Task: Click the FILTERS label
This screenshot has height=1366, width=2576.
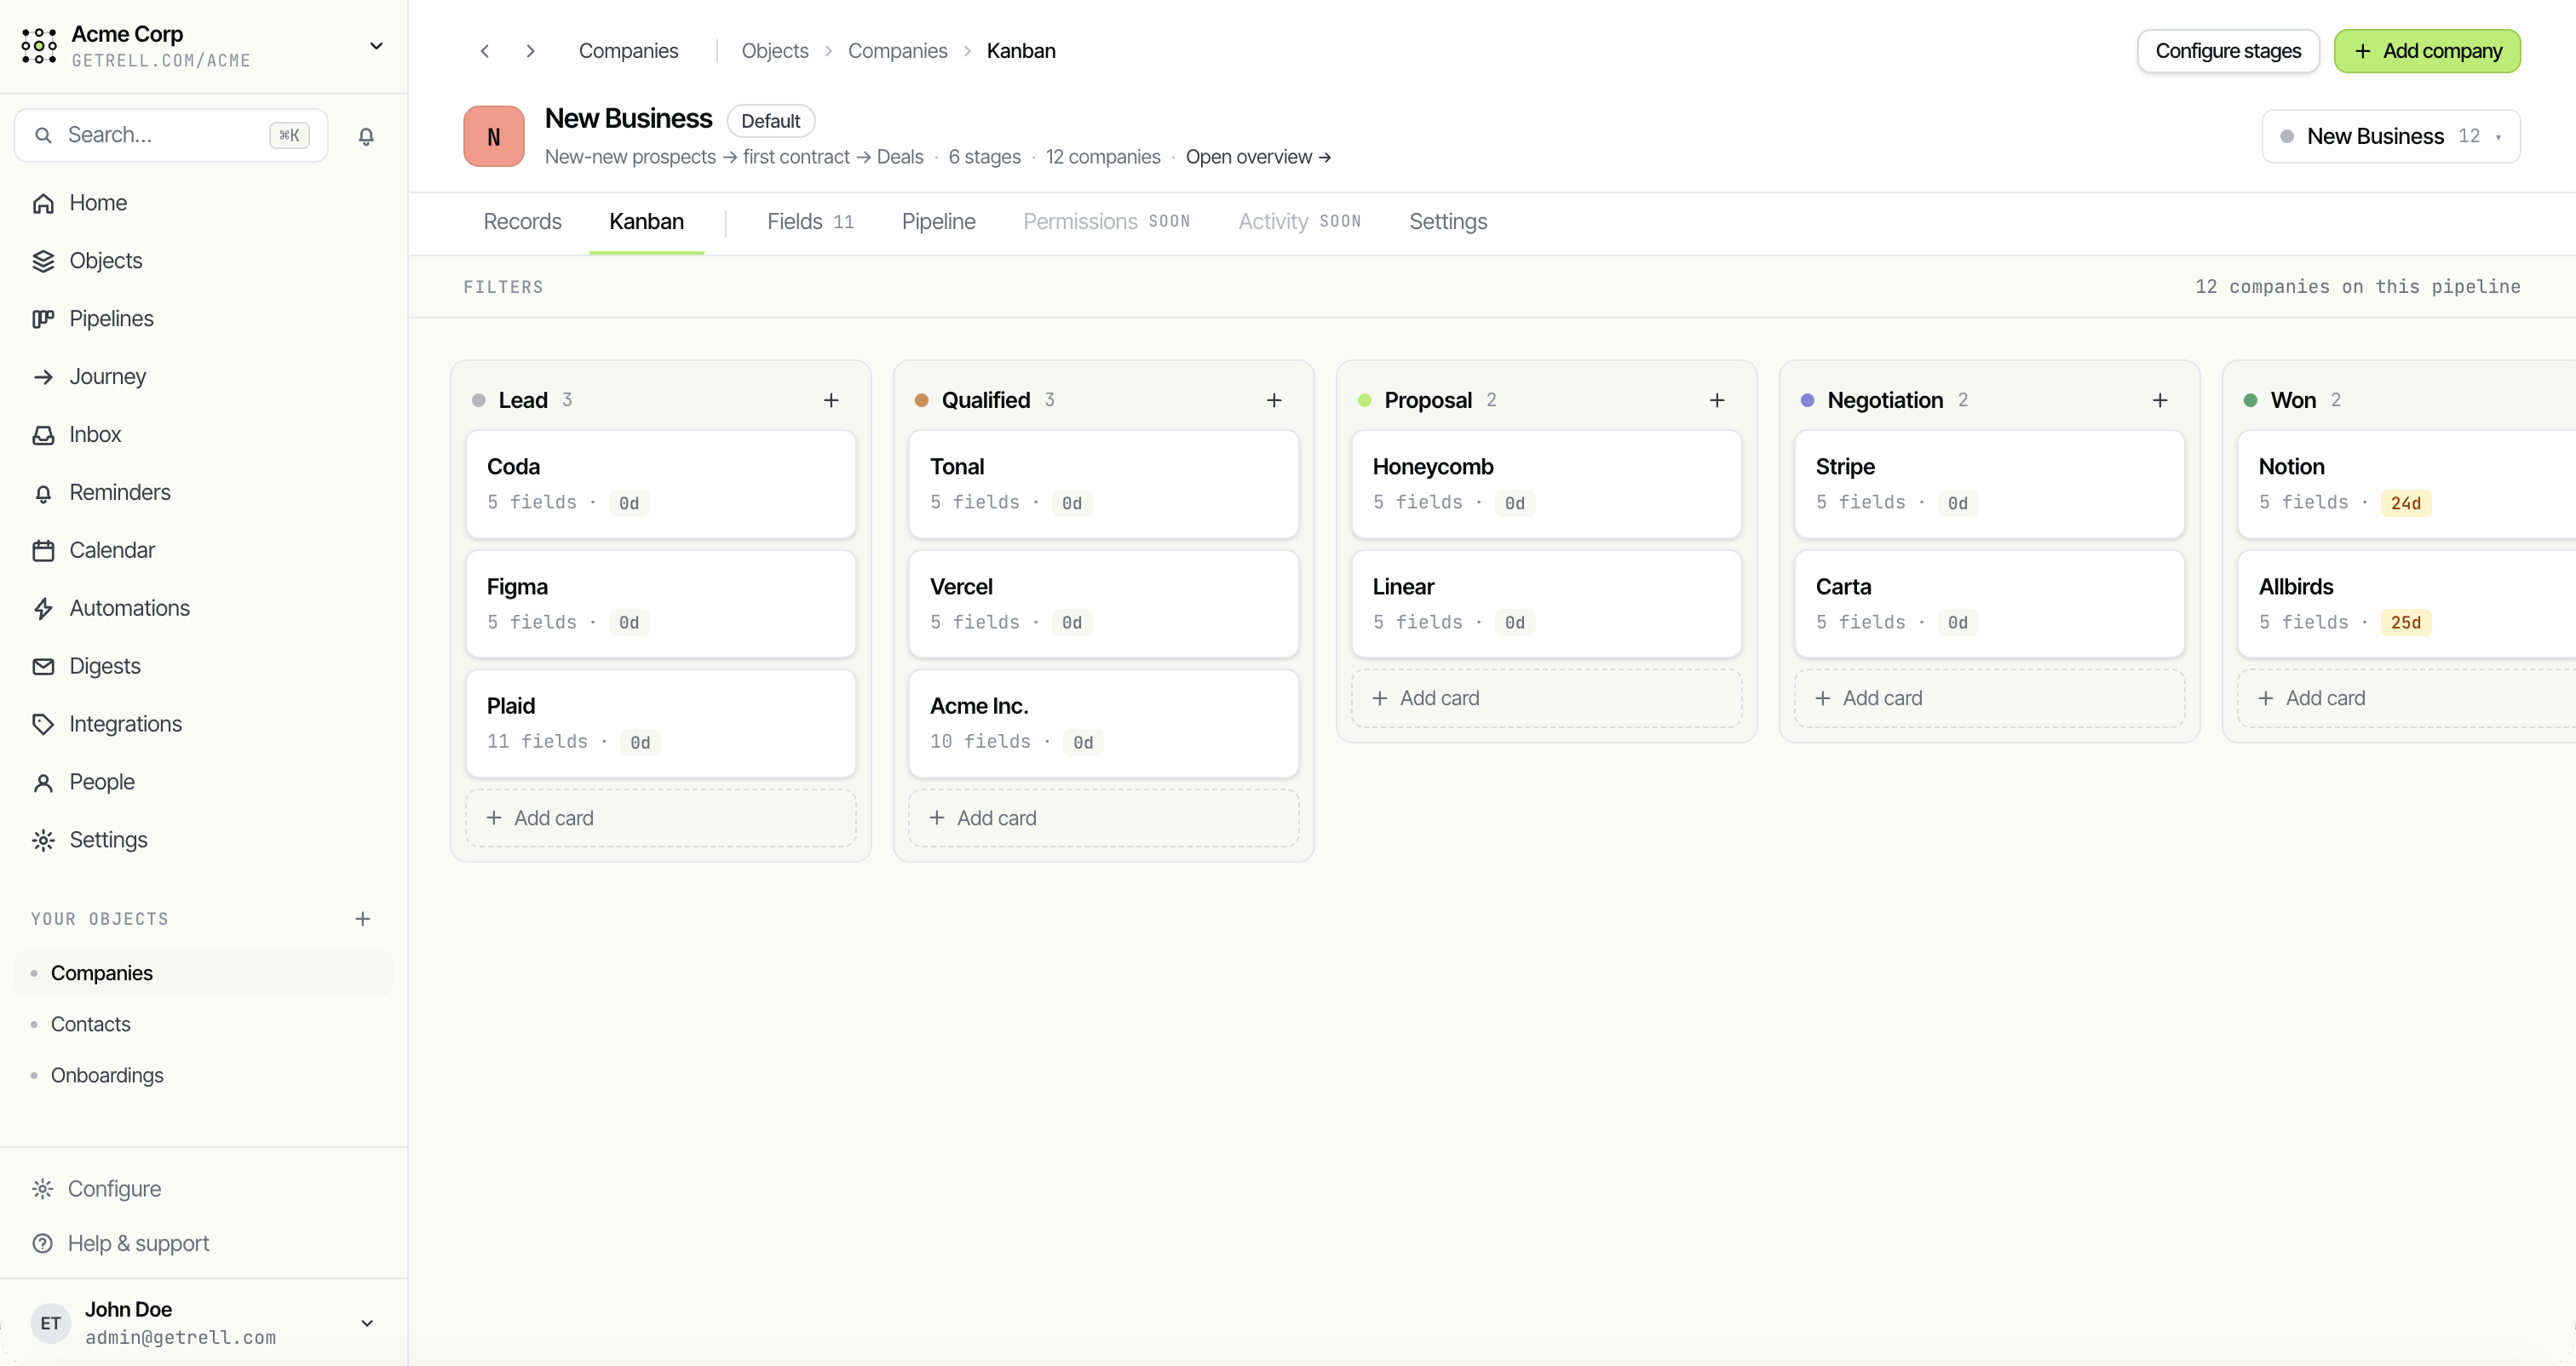Action: point(503,288)
